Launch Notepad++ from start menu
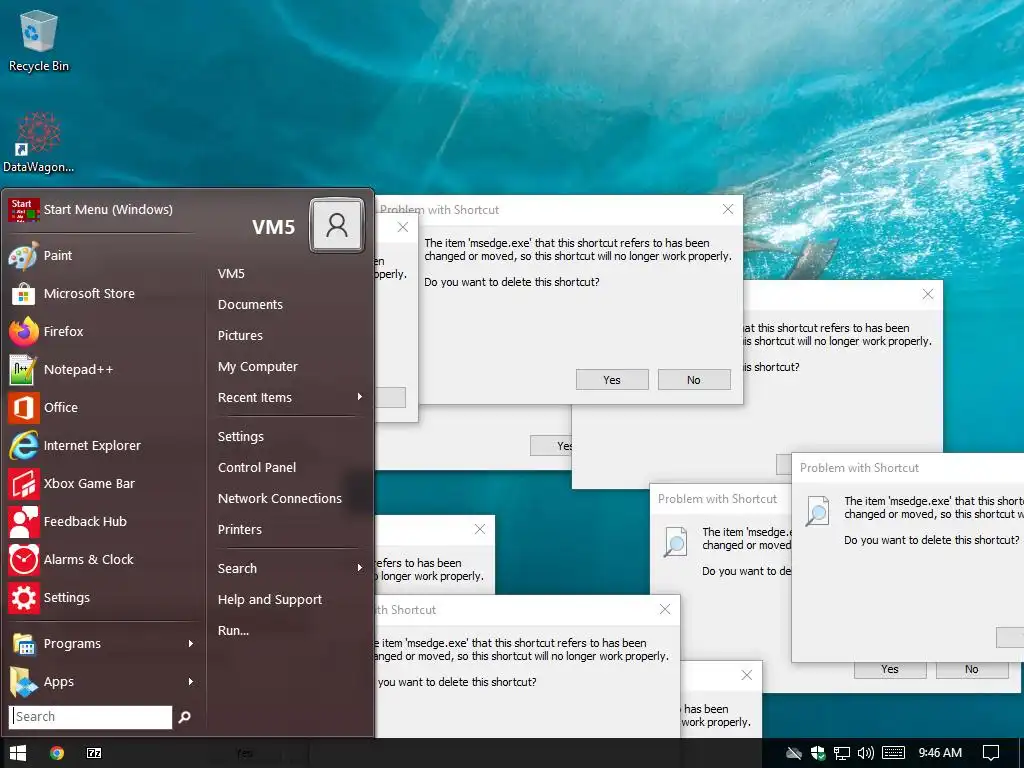The height and width of the screenshot is (768, 1024). coord(104,370)
